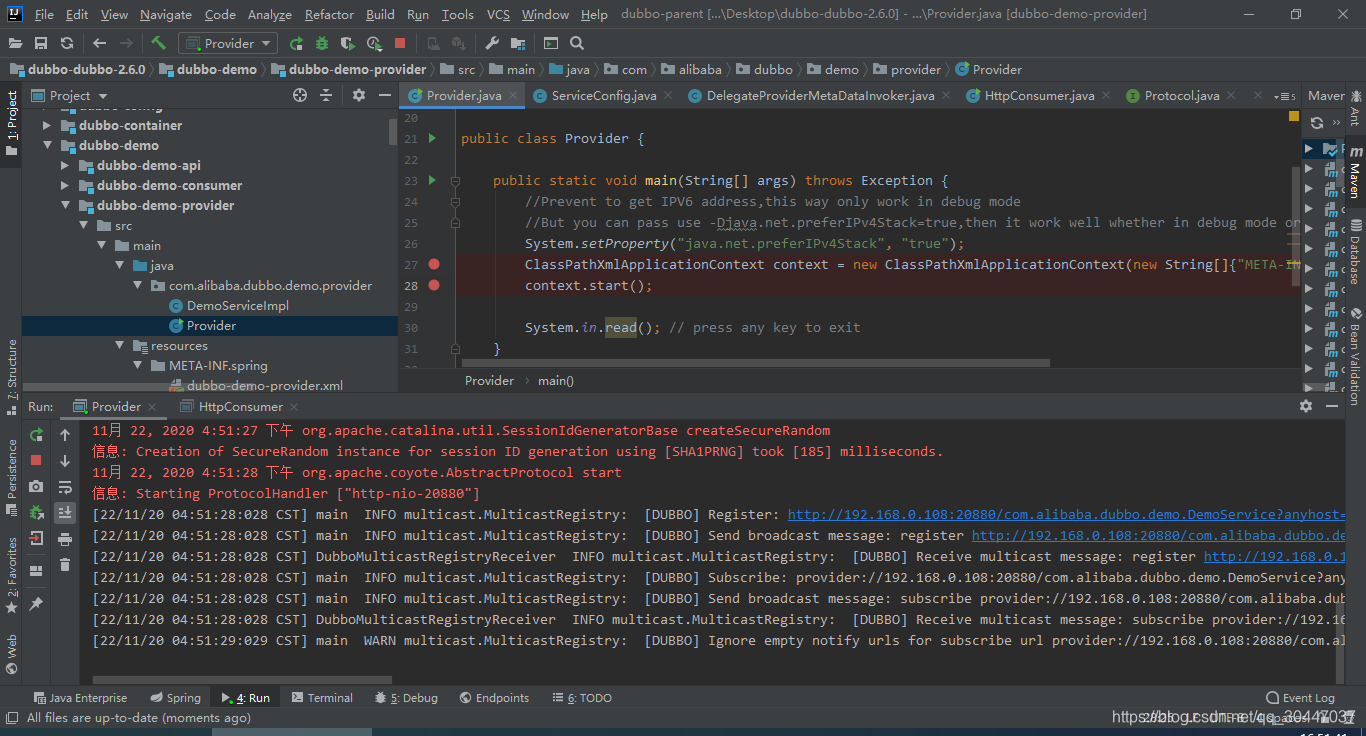This screenshot has height=736, width=1366.
Task: Collapse the dubbo-demo-provider module
Action: point(64,206)
